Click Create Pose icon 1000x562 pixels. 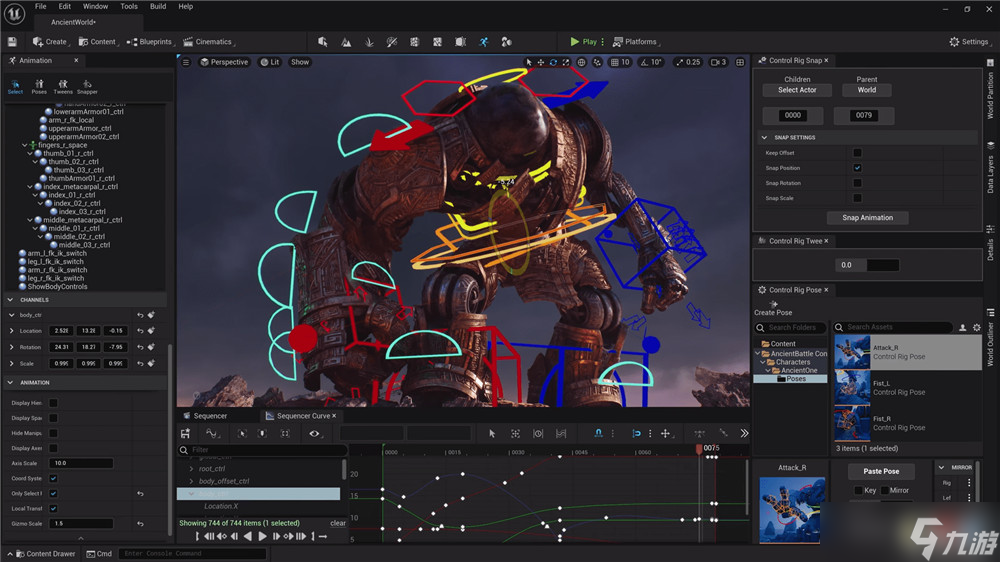click(774, 304)
